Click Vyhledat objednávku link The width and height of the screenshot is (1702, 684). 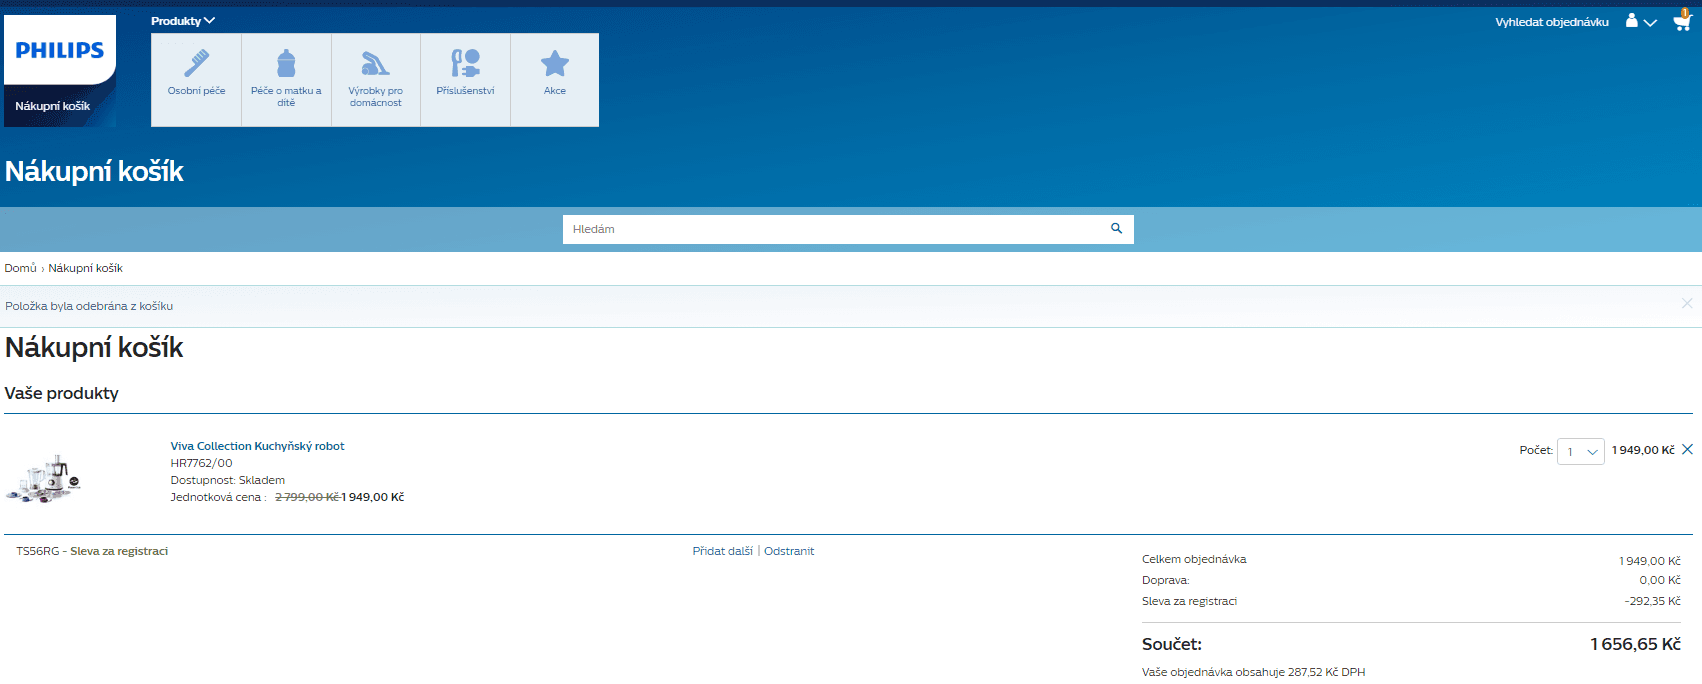coord(1552,22)
